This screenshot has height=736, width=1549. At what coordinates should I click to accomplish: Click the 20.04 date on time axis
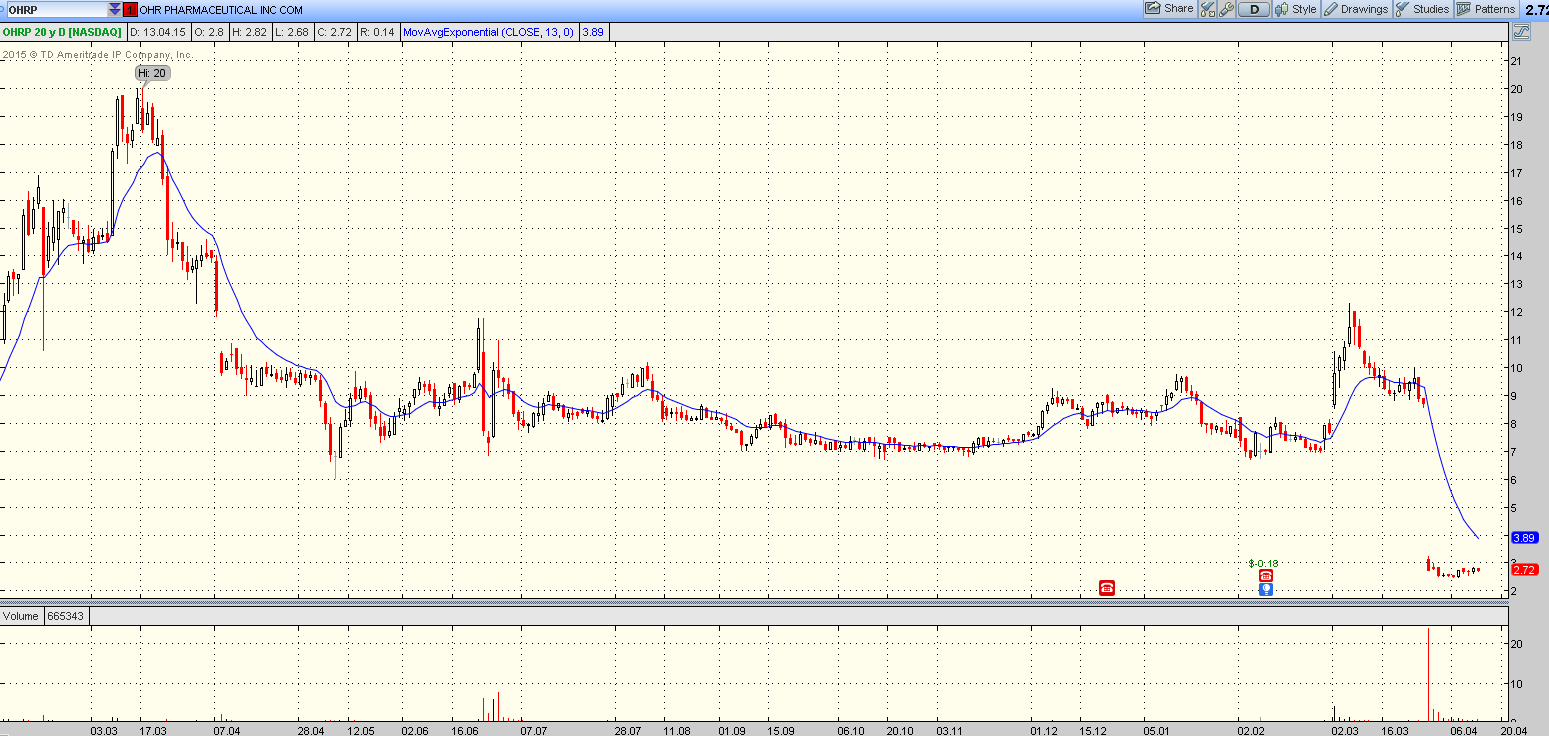pyautogui.click(x=1513, y=731)
